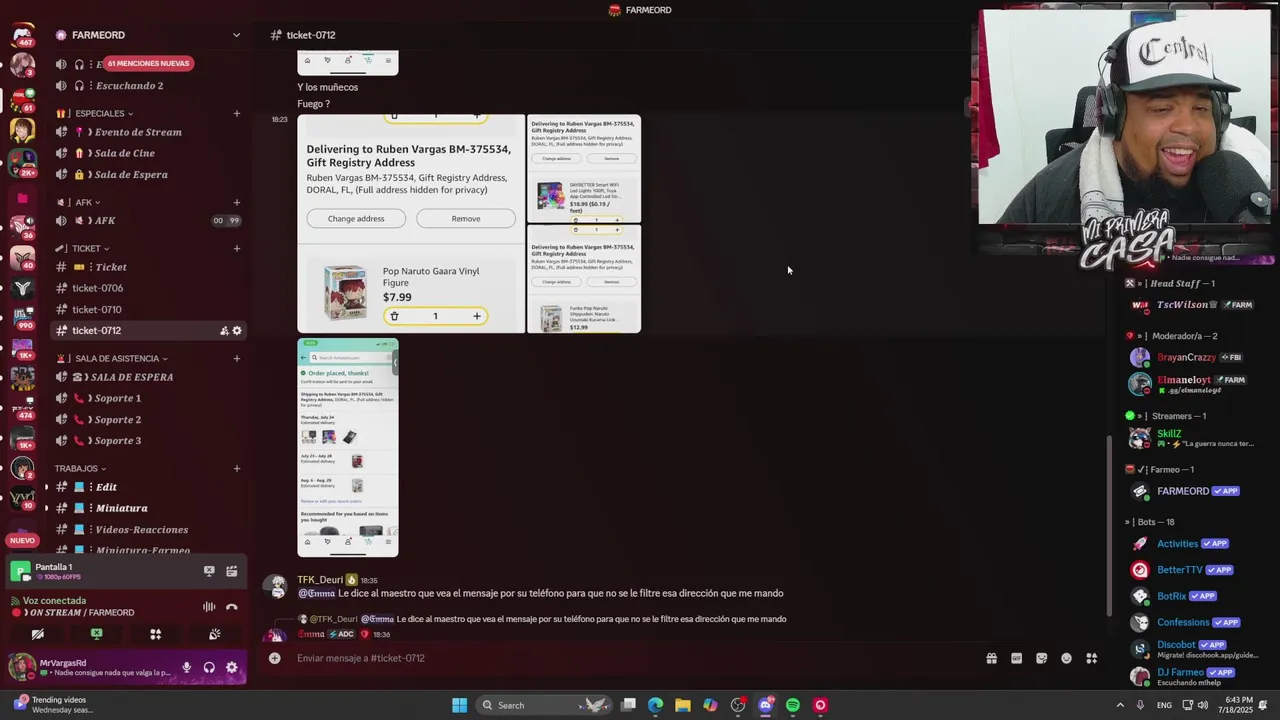Image resolution: width=1280 pixels, height=720 pixels.
Task: Open the sticker picker
Action: pyautogui.click(x=1041, y=658)
